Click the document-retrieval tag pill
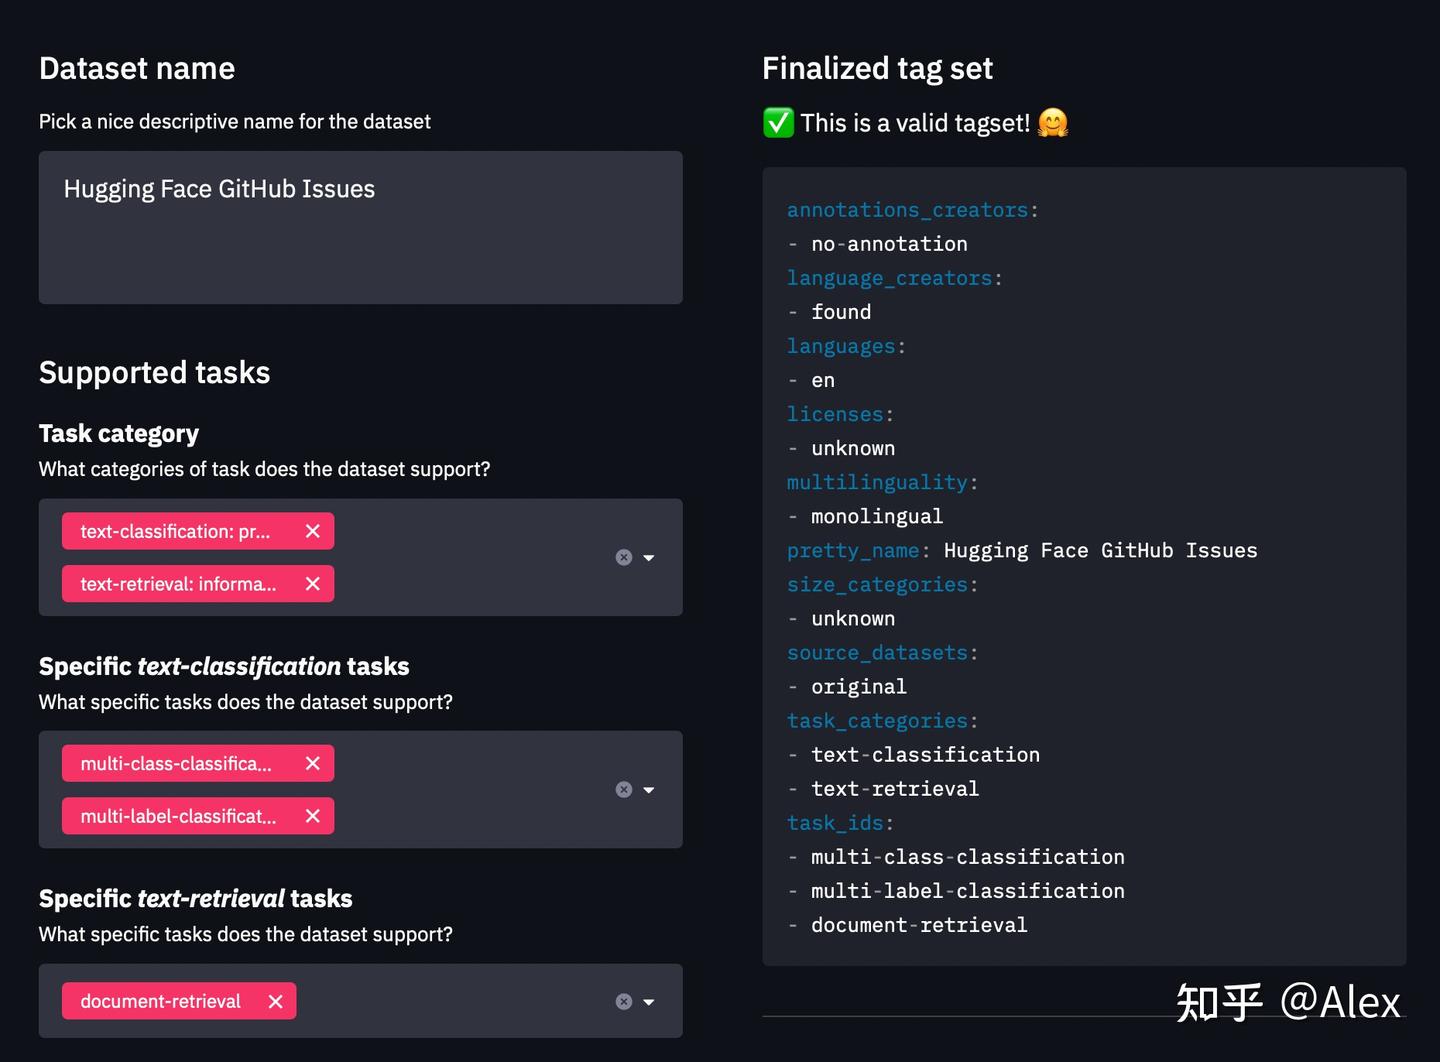This screenshot has height=1062, width=1440. [x=160, y=1001]
